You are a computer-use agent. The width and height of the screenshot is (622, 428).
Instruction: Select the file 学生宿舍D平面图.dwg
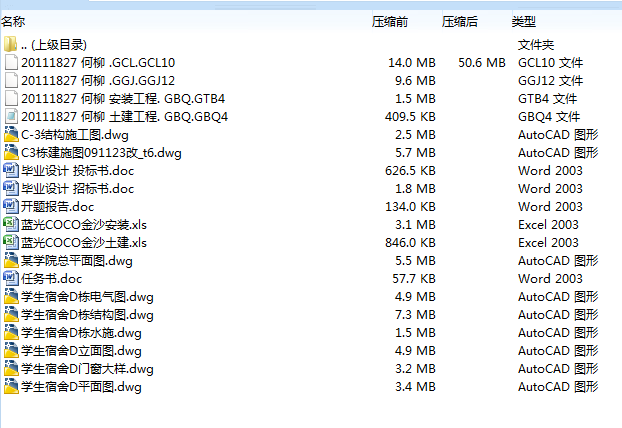point(81,387)
